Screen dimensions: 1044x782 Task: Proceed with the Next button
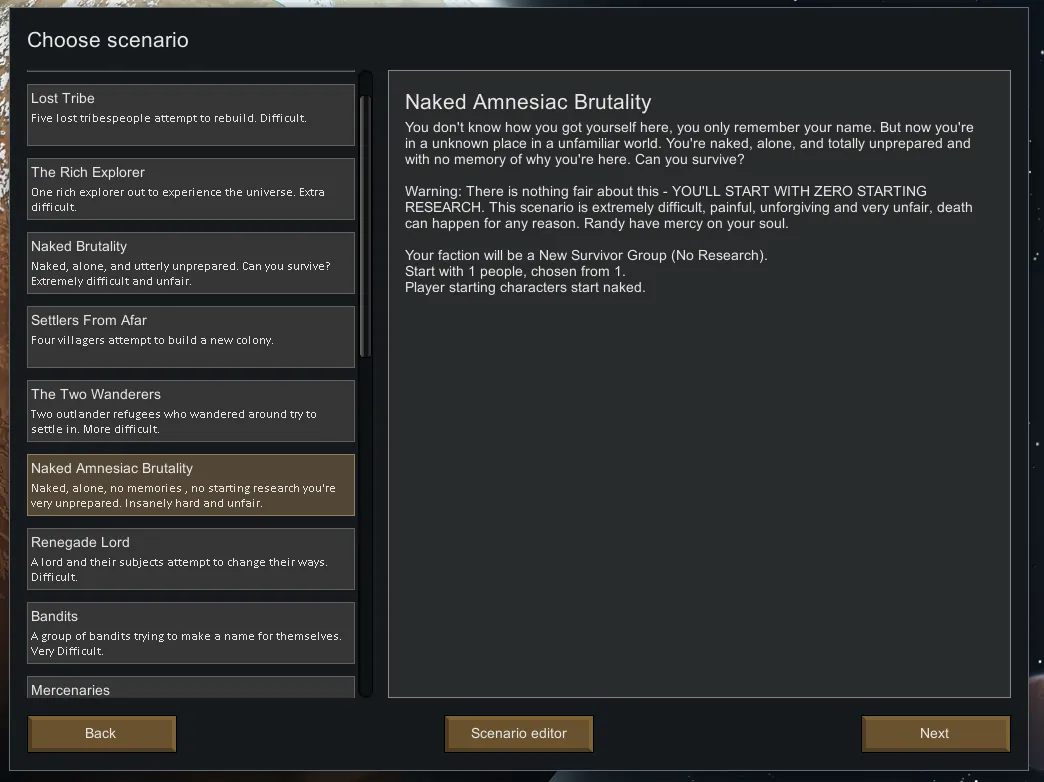click(x=935, y=733)
